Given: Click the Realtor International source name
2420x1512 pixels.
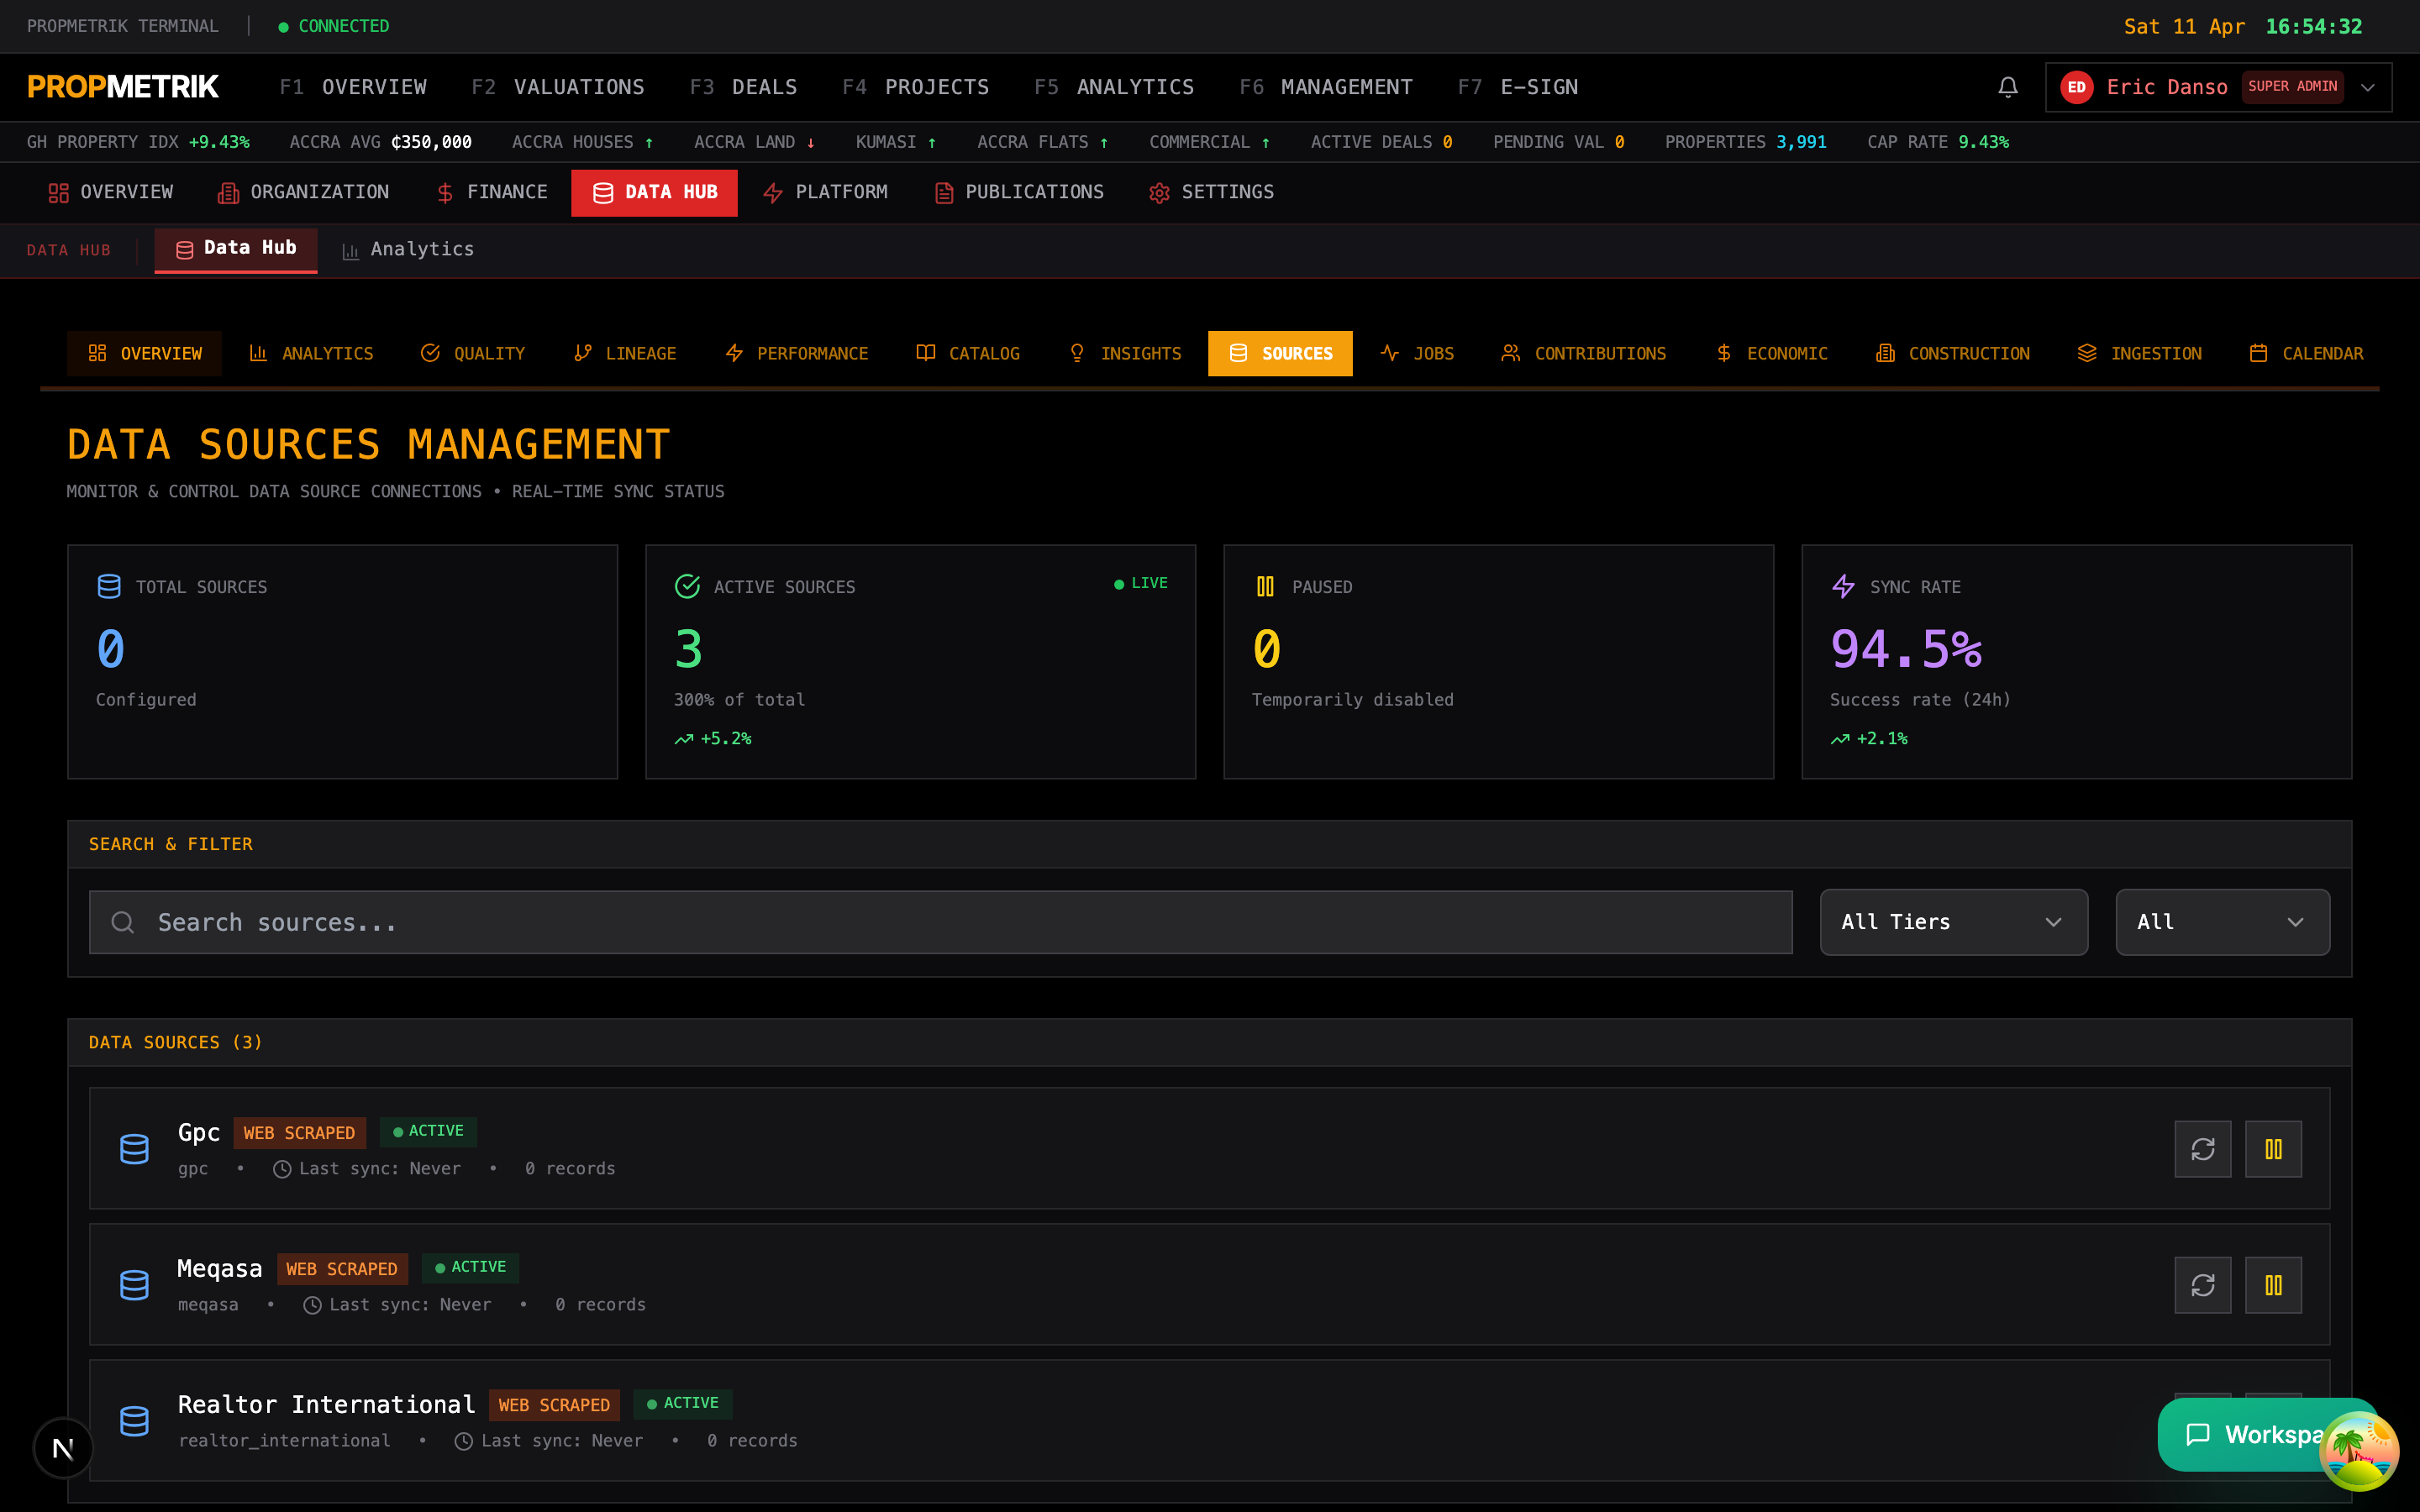Looking at the screenshot, I should [x=326, y=1404].
